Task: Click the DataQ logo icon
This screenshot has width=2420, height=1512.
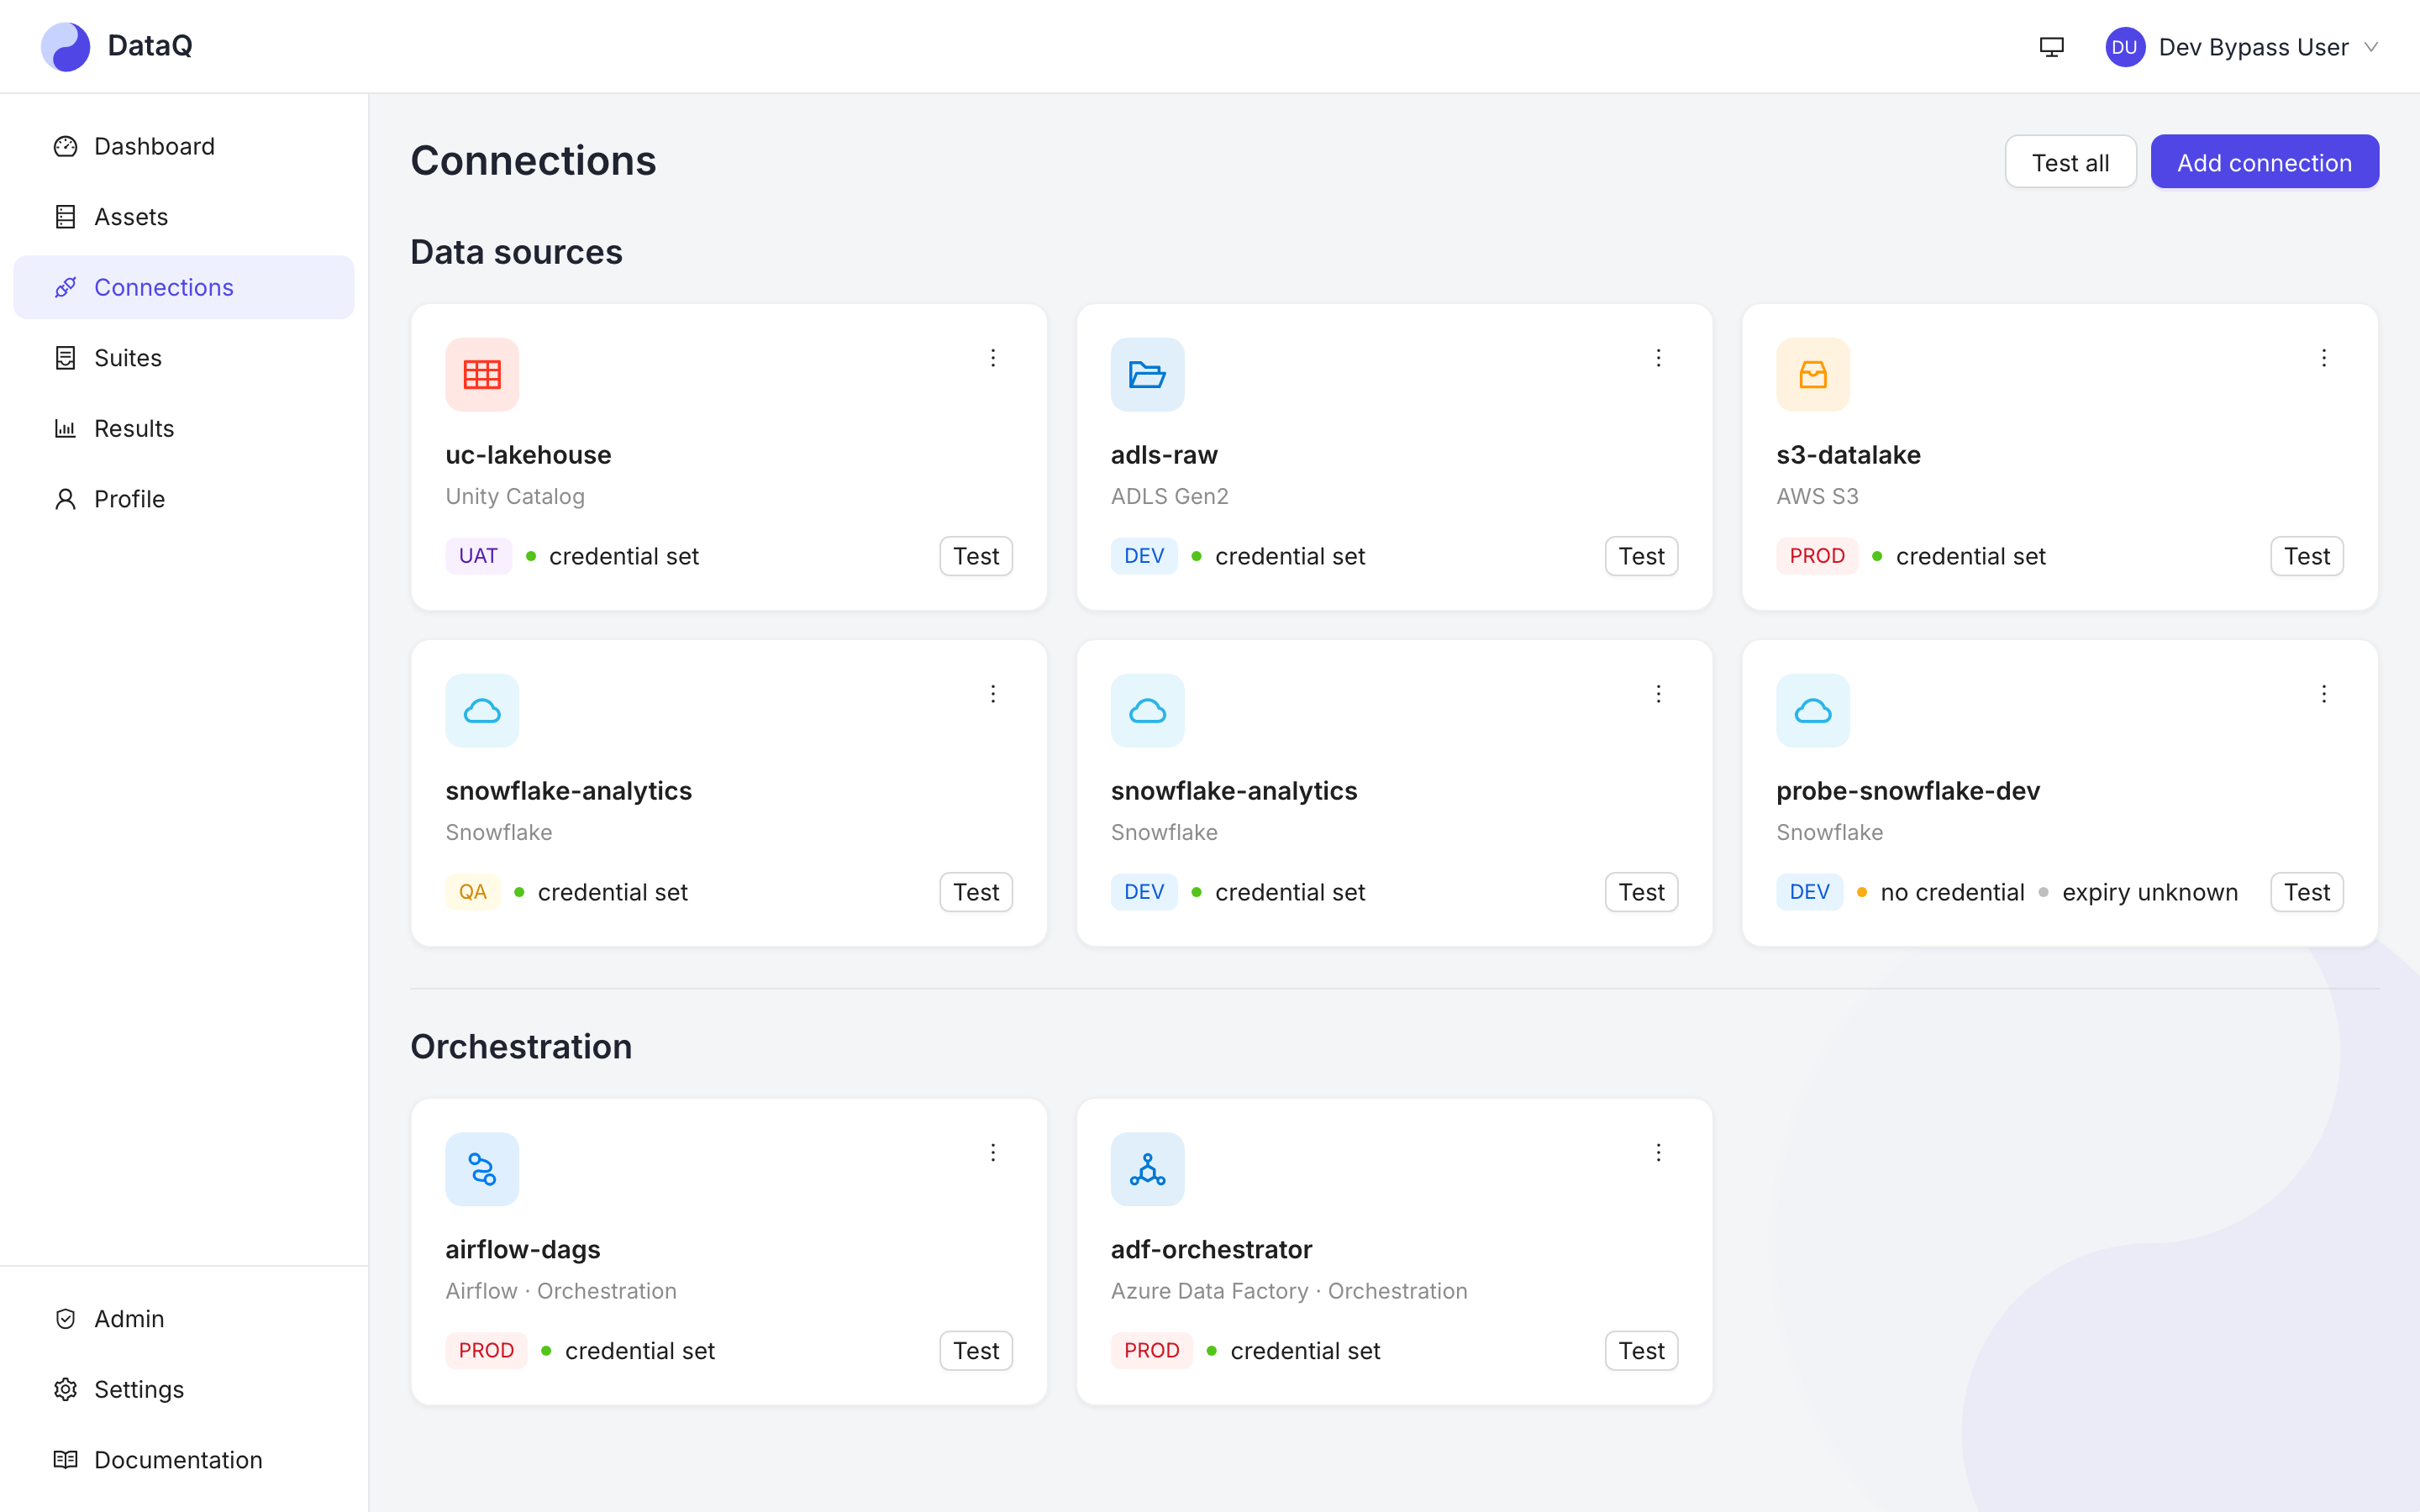Action: (65, 46)
